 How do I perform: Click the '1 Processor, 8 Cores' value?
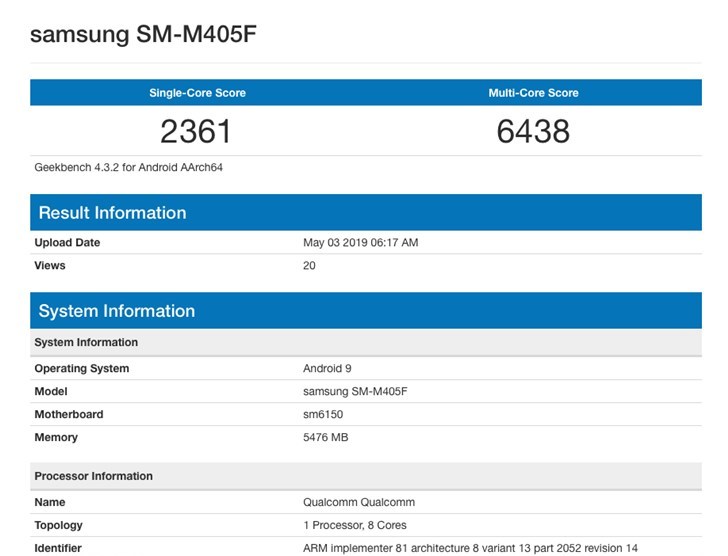[x=355, y=525]
